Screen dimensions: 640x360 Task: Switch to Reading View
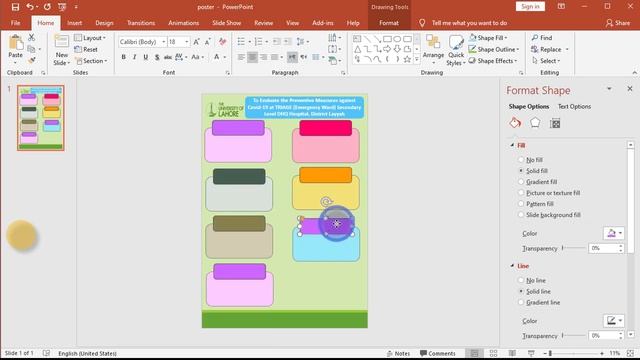[512, 353]
